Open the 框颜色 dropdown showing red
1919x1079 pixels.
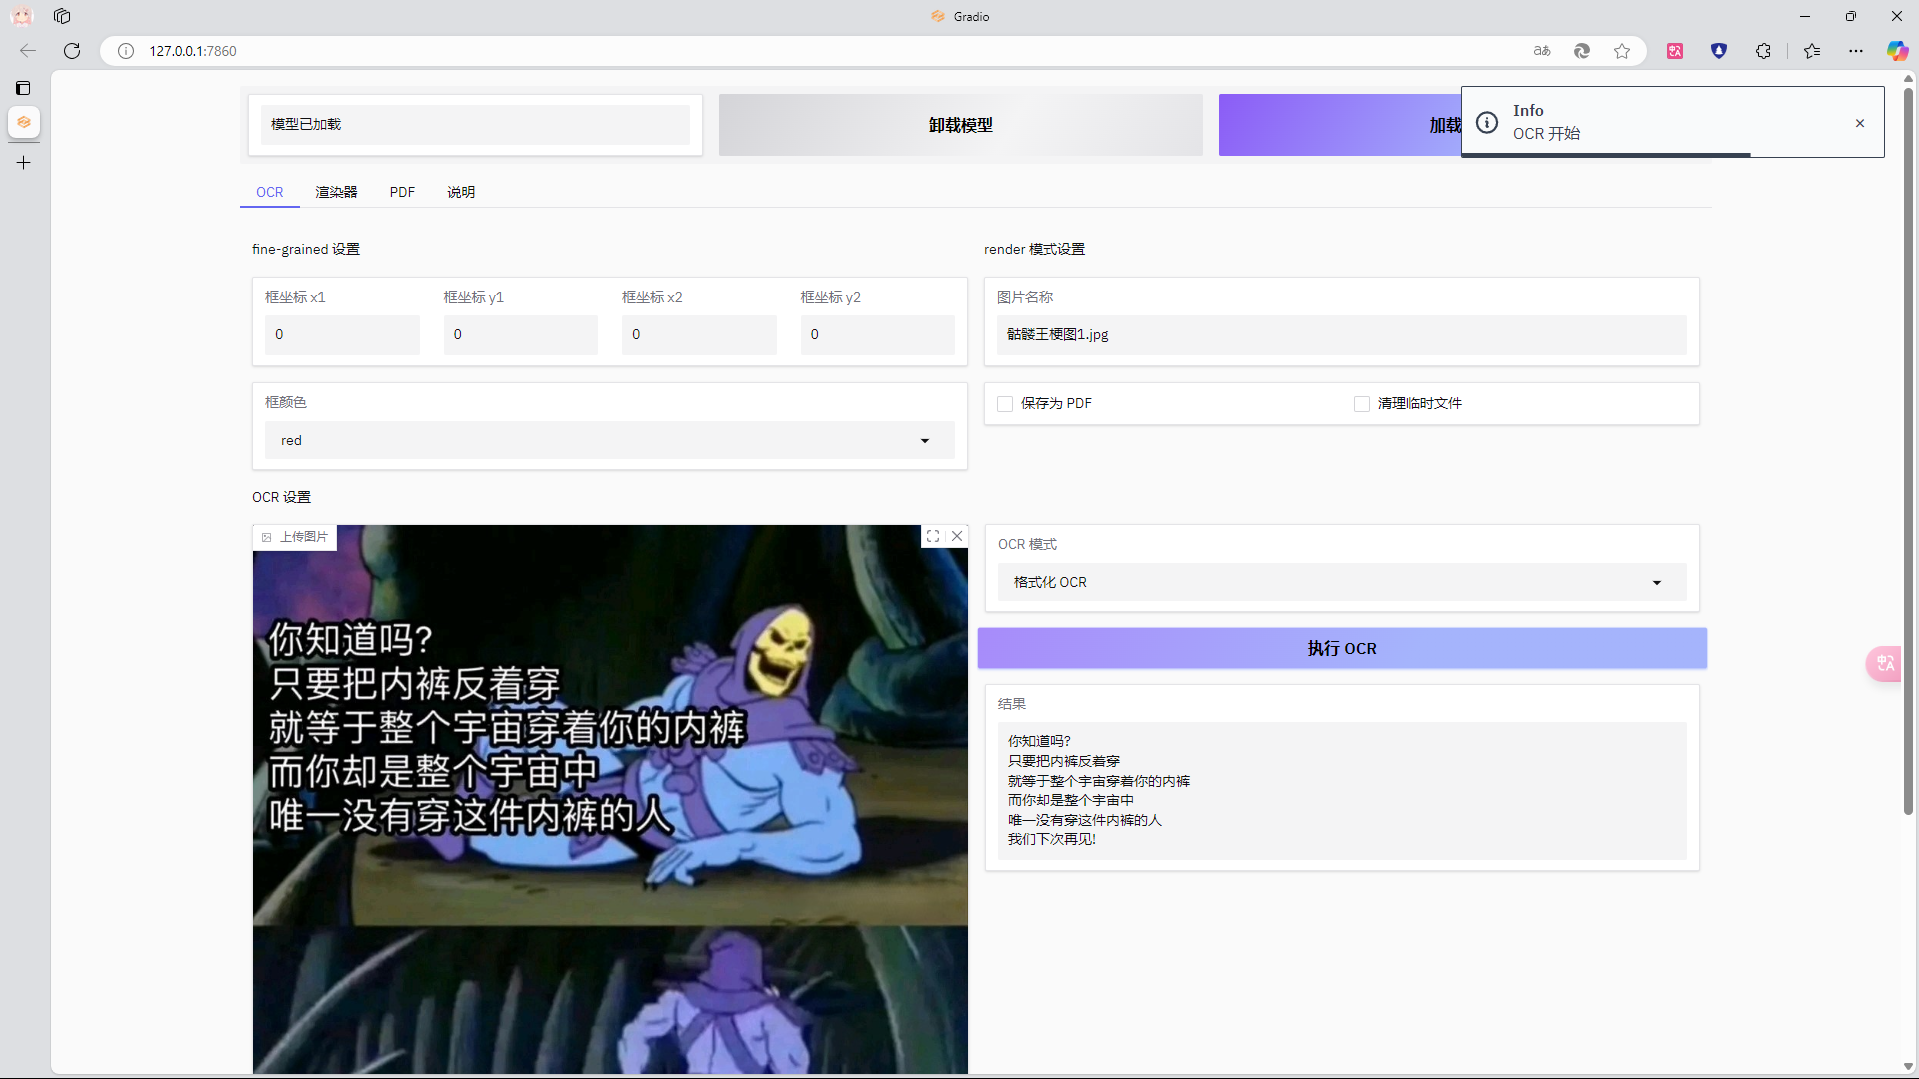tap(609, 440)
